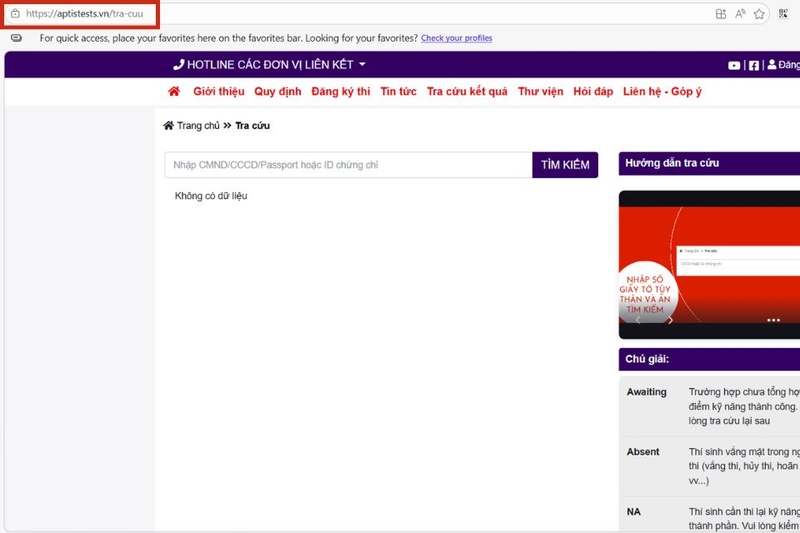Click the Đăng nhập link in header
The width and height of the screenshot is (800, 533).
click(789, 65)
